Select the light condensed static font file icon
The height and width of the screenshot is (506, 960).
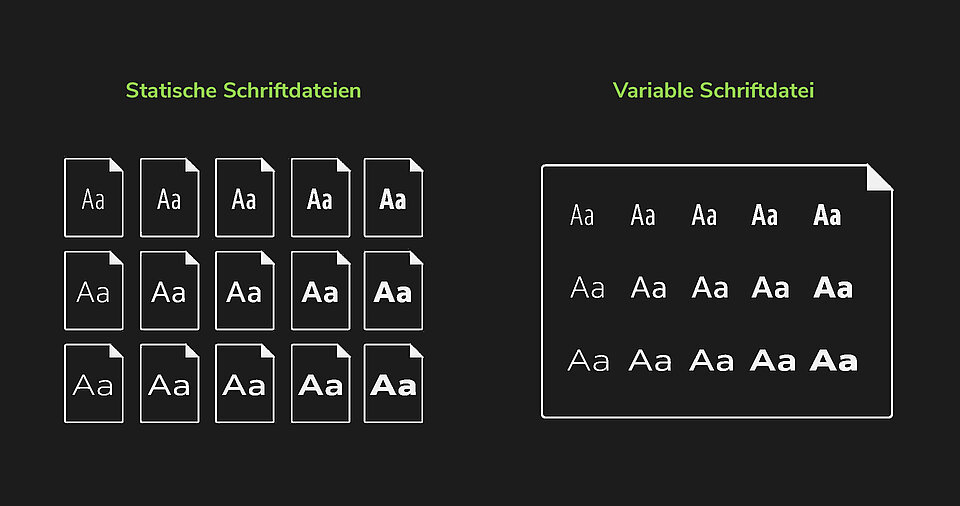[170, 198]
